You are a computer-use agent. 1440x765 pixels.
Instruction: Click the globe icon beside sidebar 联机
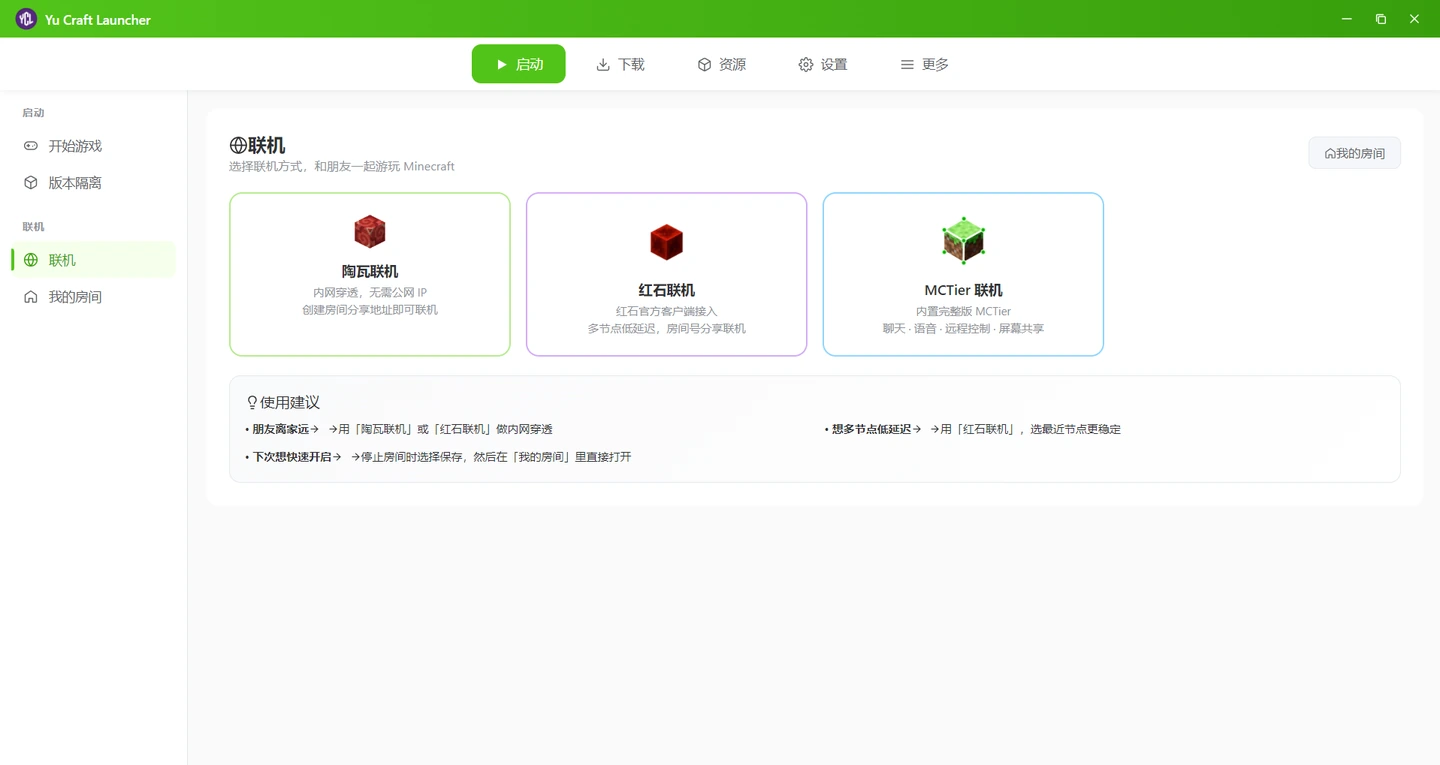[x=31, y=260]
